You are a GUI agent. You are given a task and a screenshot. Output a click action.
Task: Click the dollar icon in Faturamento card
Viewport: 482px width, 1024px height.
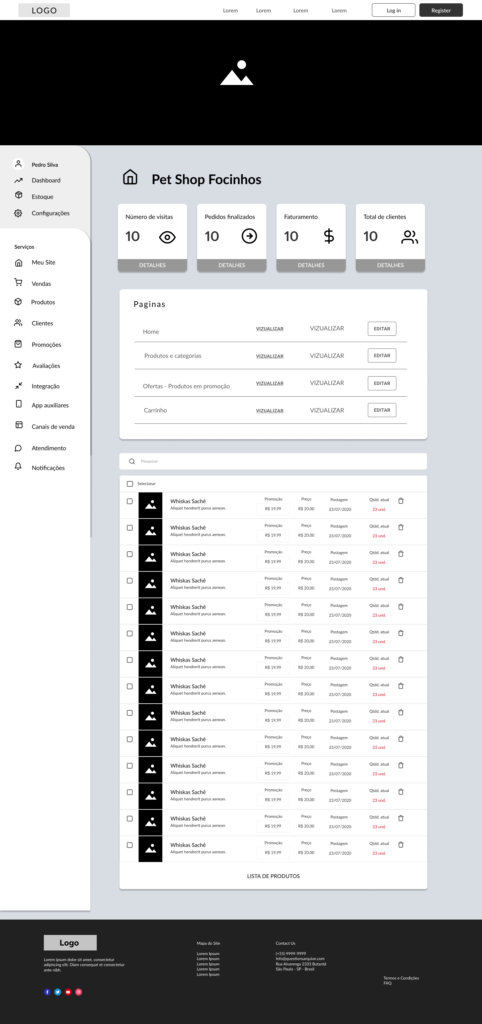coord(329,236)
